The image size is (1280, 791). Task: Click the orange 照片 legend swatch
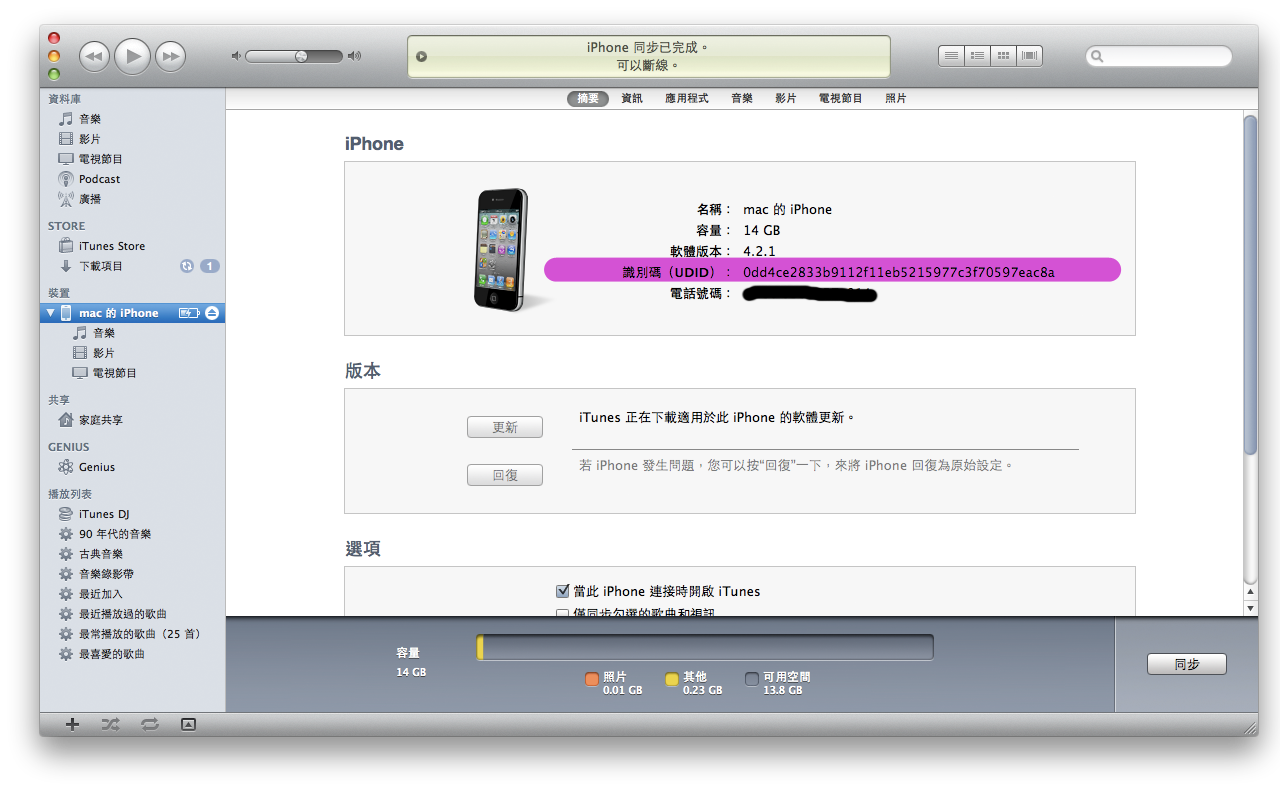click(x=592, y=680)
